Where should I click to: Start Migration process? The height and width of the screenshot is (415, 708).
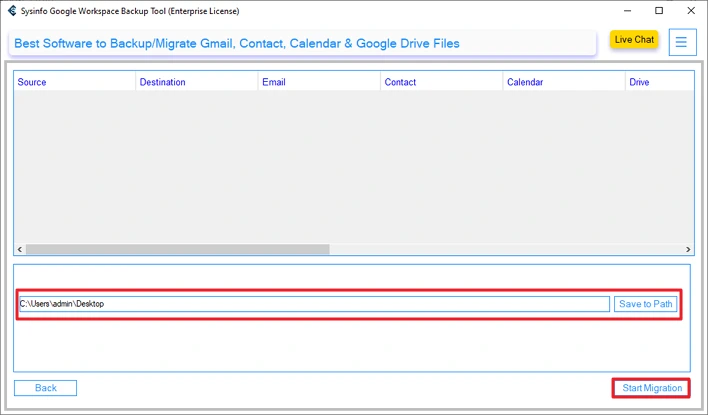click(x=652, y=388)
